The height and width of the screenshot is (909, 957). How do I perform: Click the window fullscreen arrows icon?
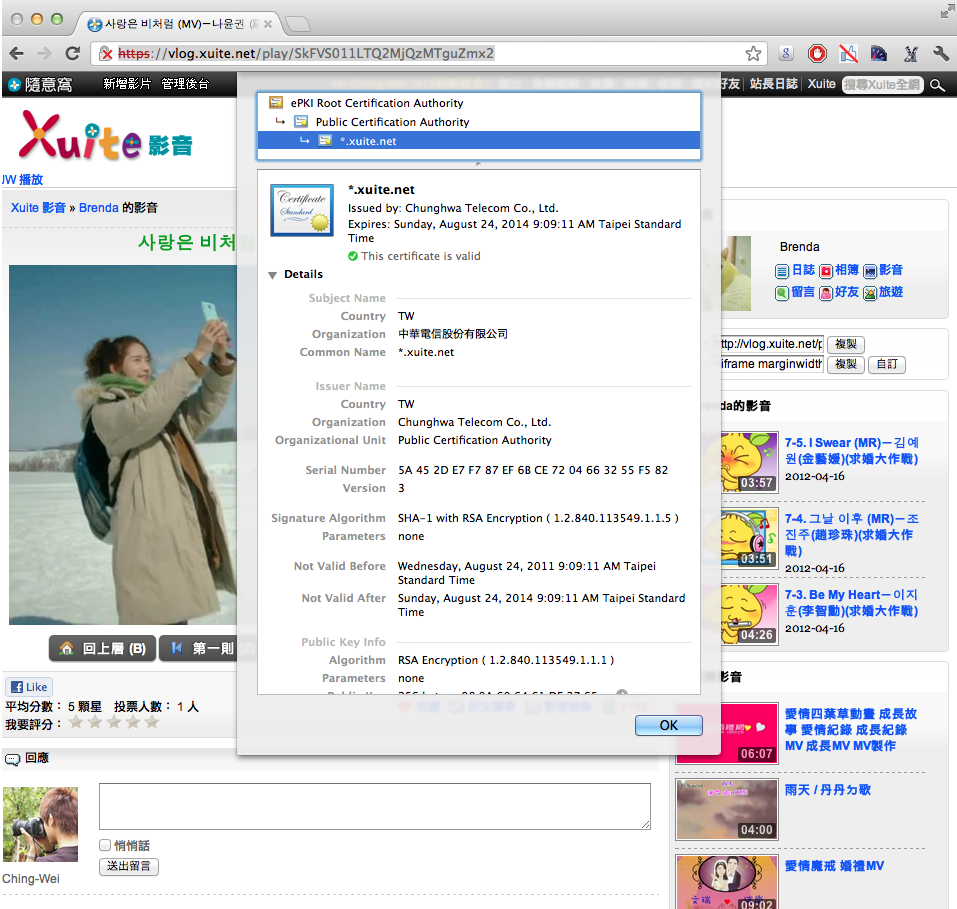(947, 11)
